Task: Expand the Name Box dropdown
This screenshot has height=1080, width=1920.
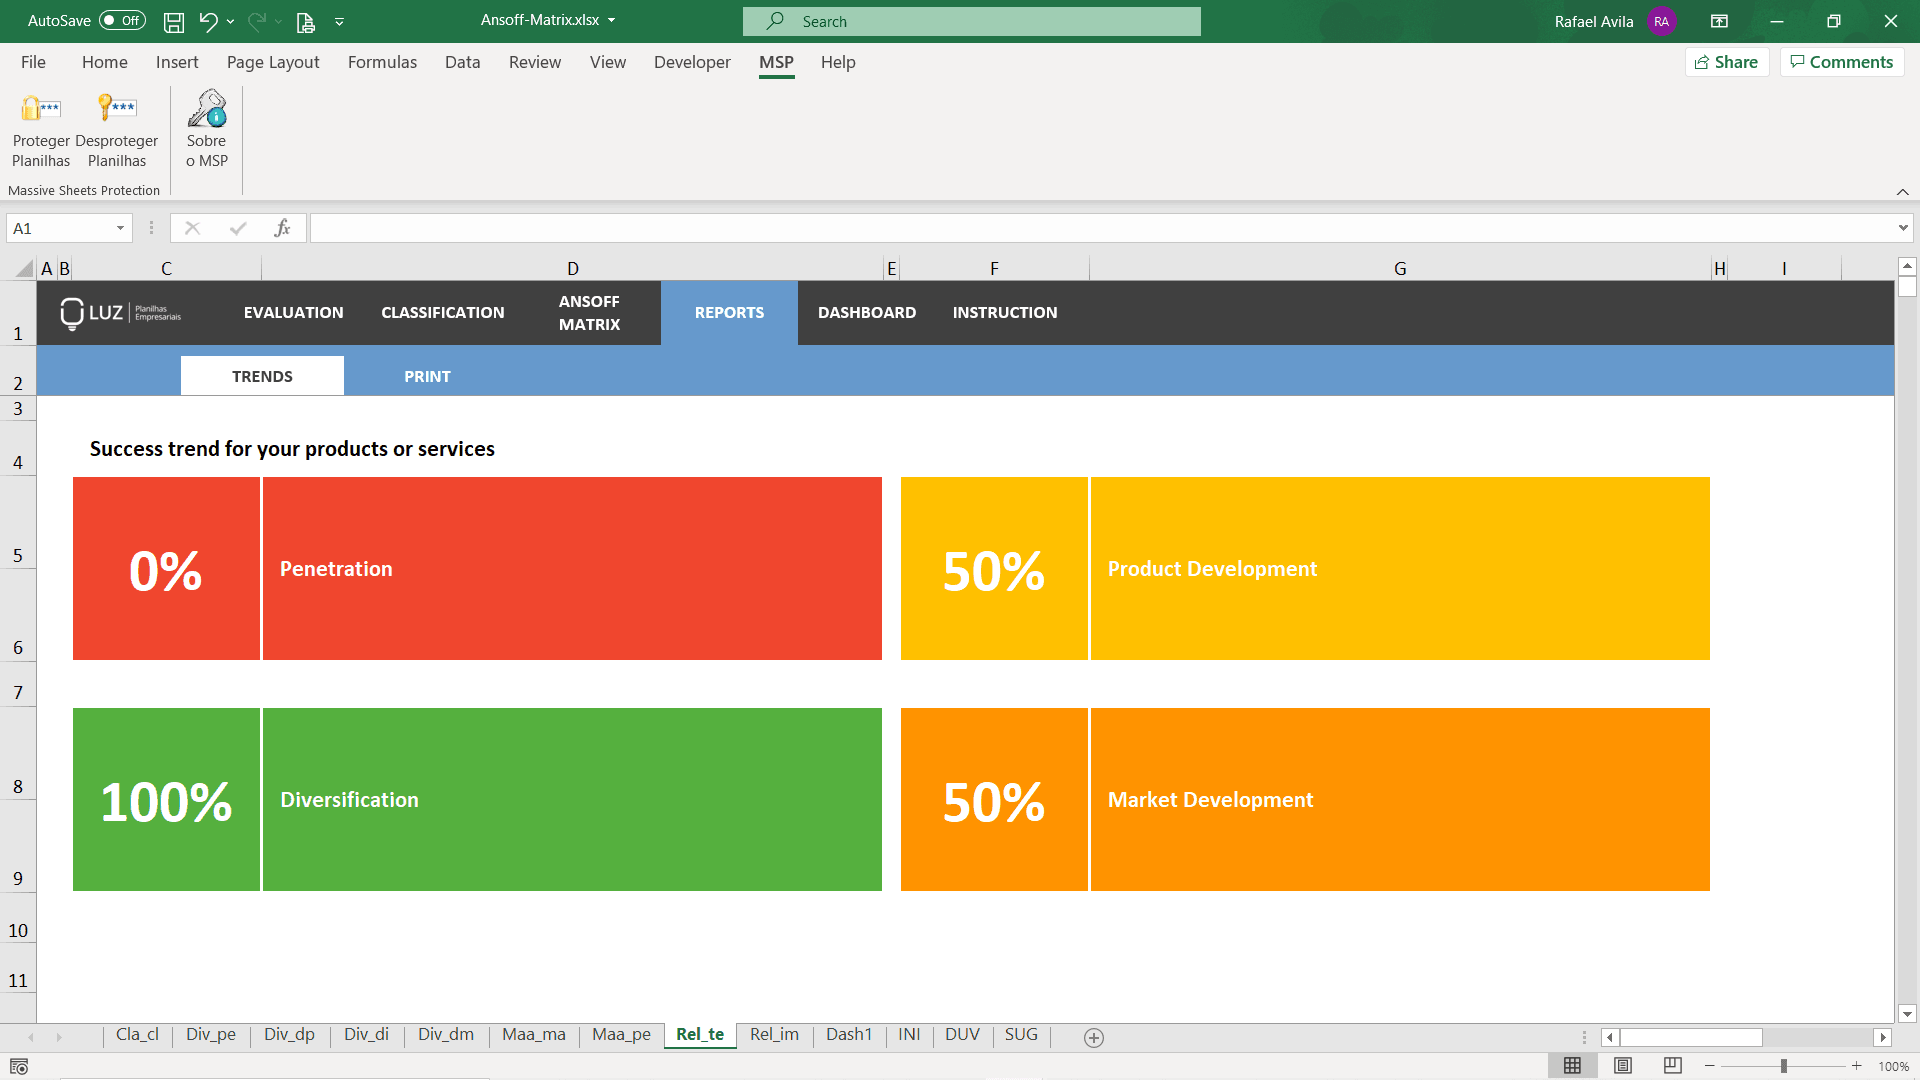Action: click(120, 227)
